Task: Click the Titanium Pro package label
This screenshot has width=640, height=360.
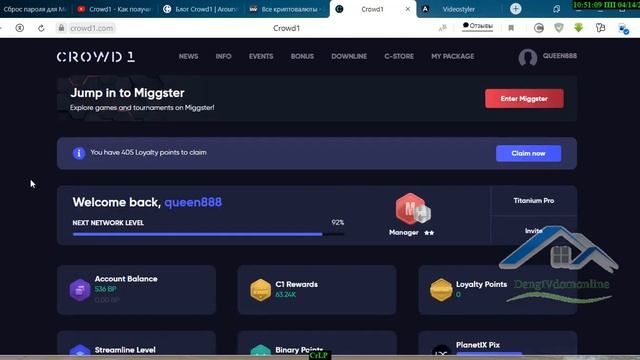Action: (x=533, y=200)
